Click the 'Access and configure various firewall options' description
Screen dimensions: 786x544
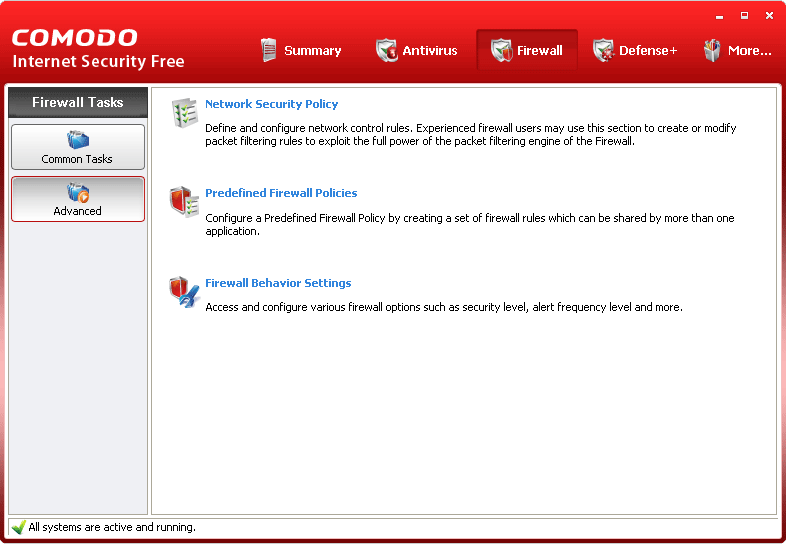click(444, 307)
